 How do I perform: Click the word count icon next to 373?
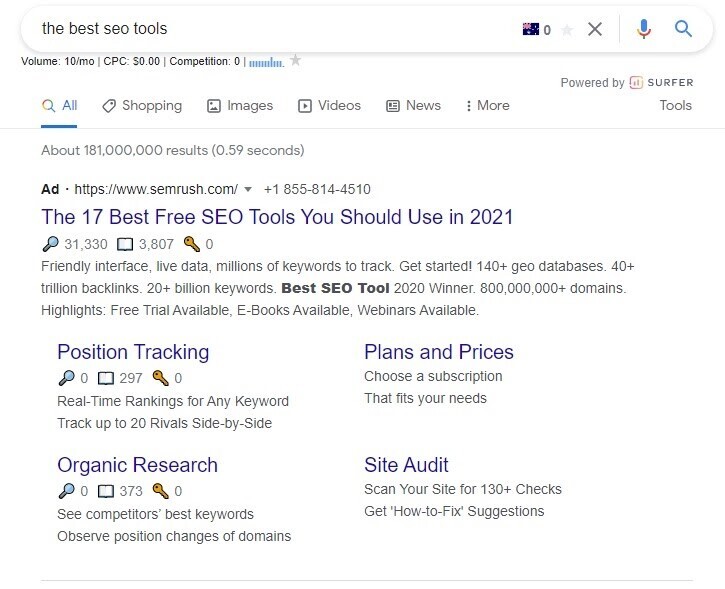click(x=106, y=491)
